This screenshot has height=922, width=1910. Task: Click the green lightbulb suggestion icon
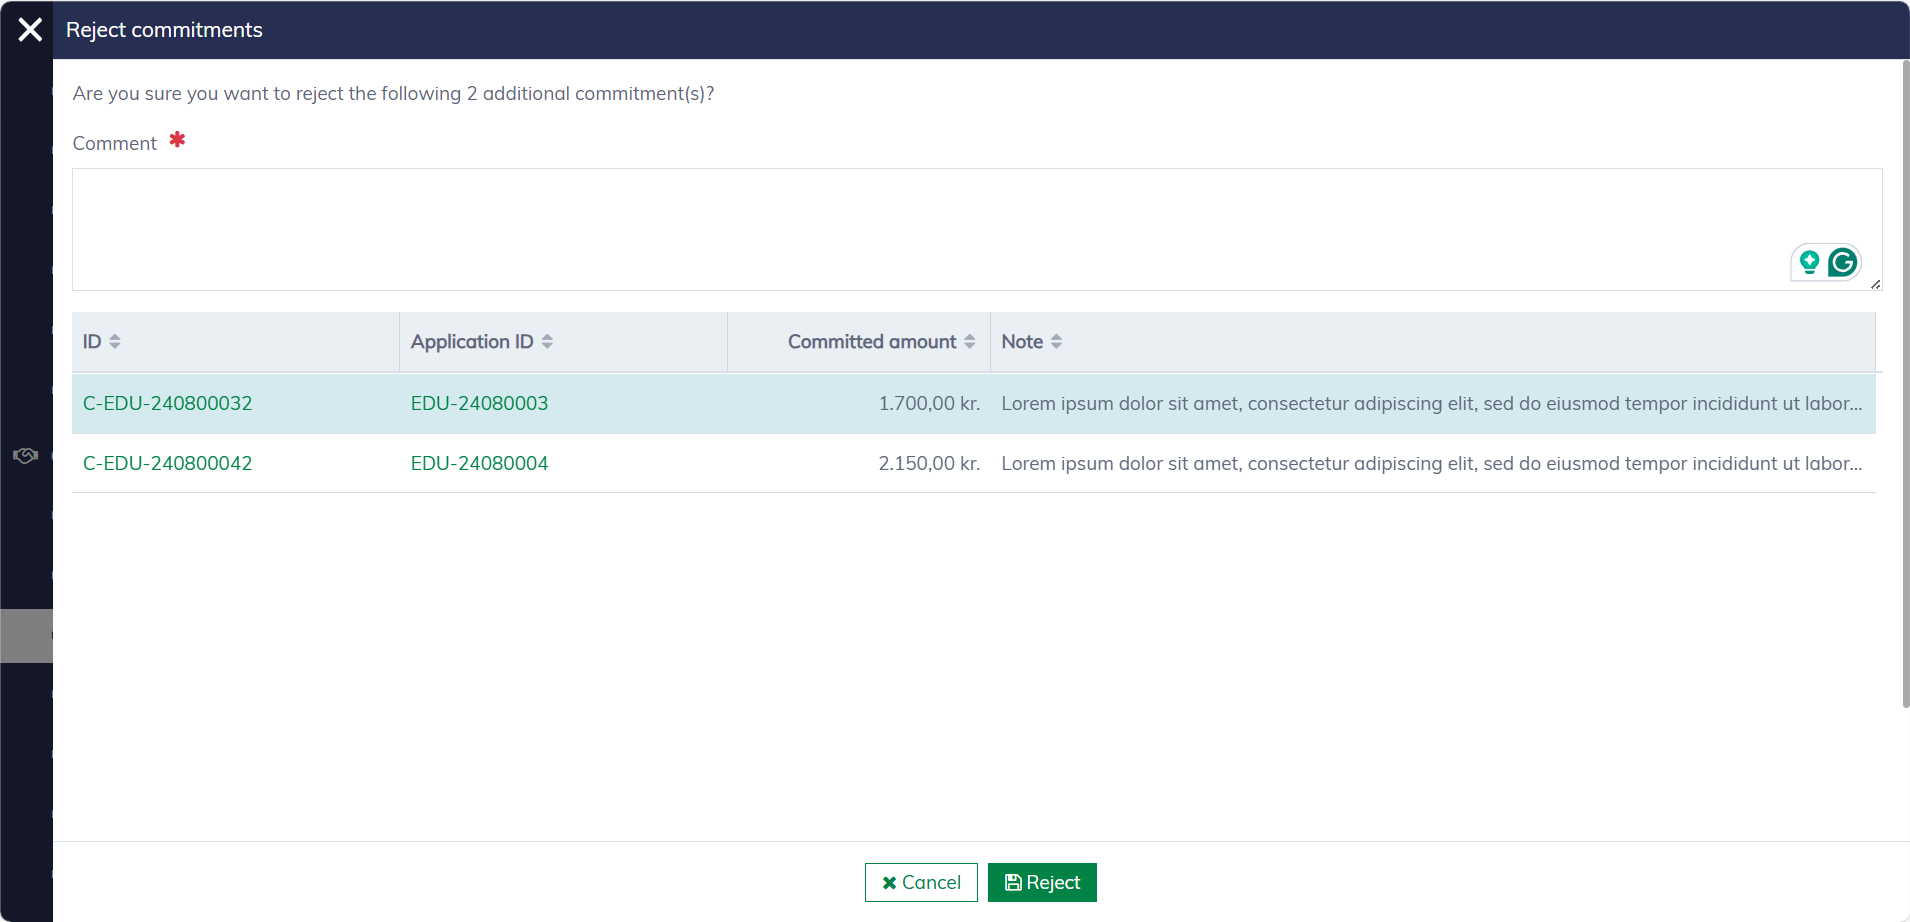click(x=1809, y=263)
